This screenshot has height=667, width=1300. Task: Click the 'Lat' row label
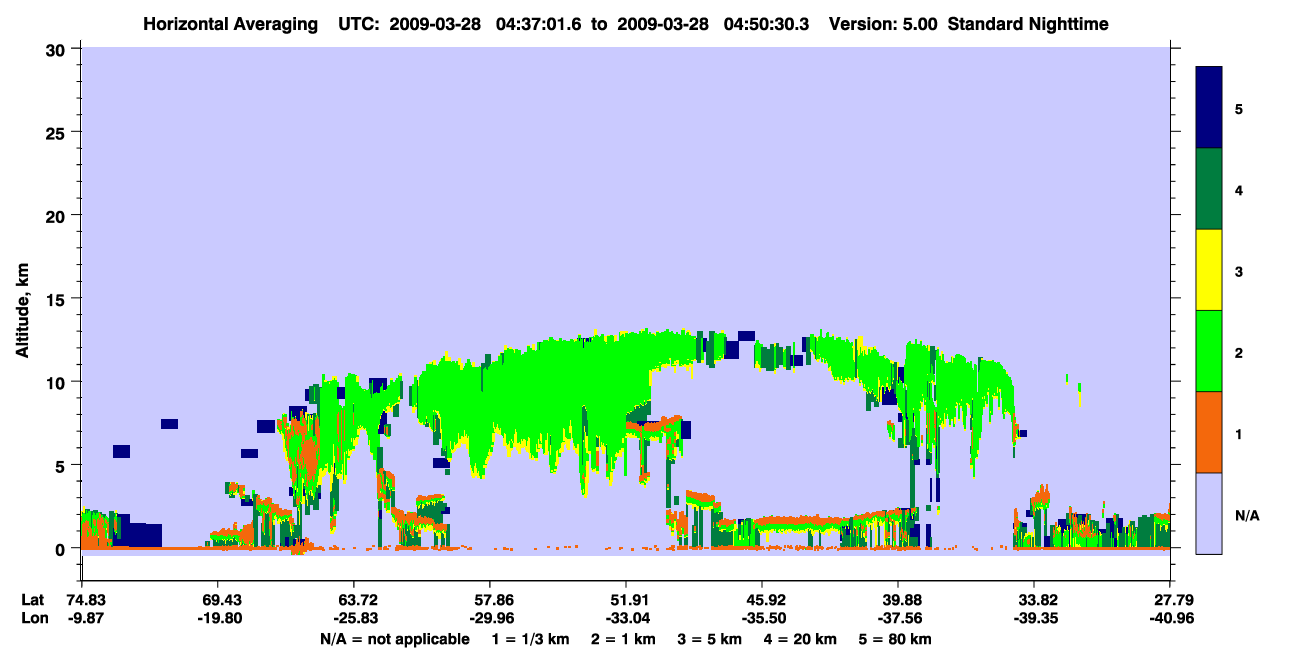(x=32, y=600)
